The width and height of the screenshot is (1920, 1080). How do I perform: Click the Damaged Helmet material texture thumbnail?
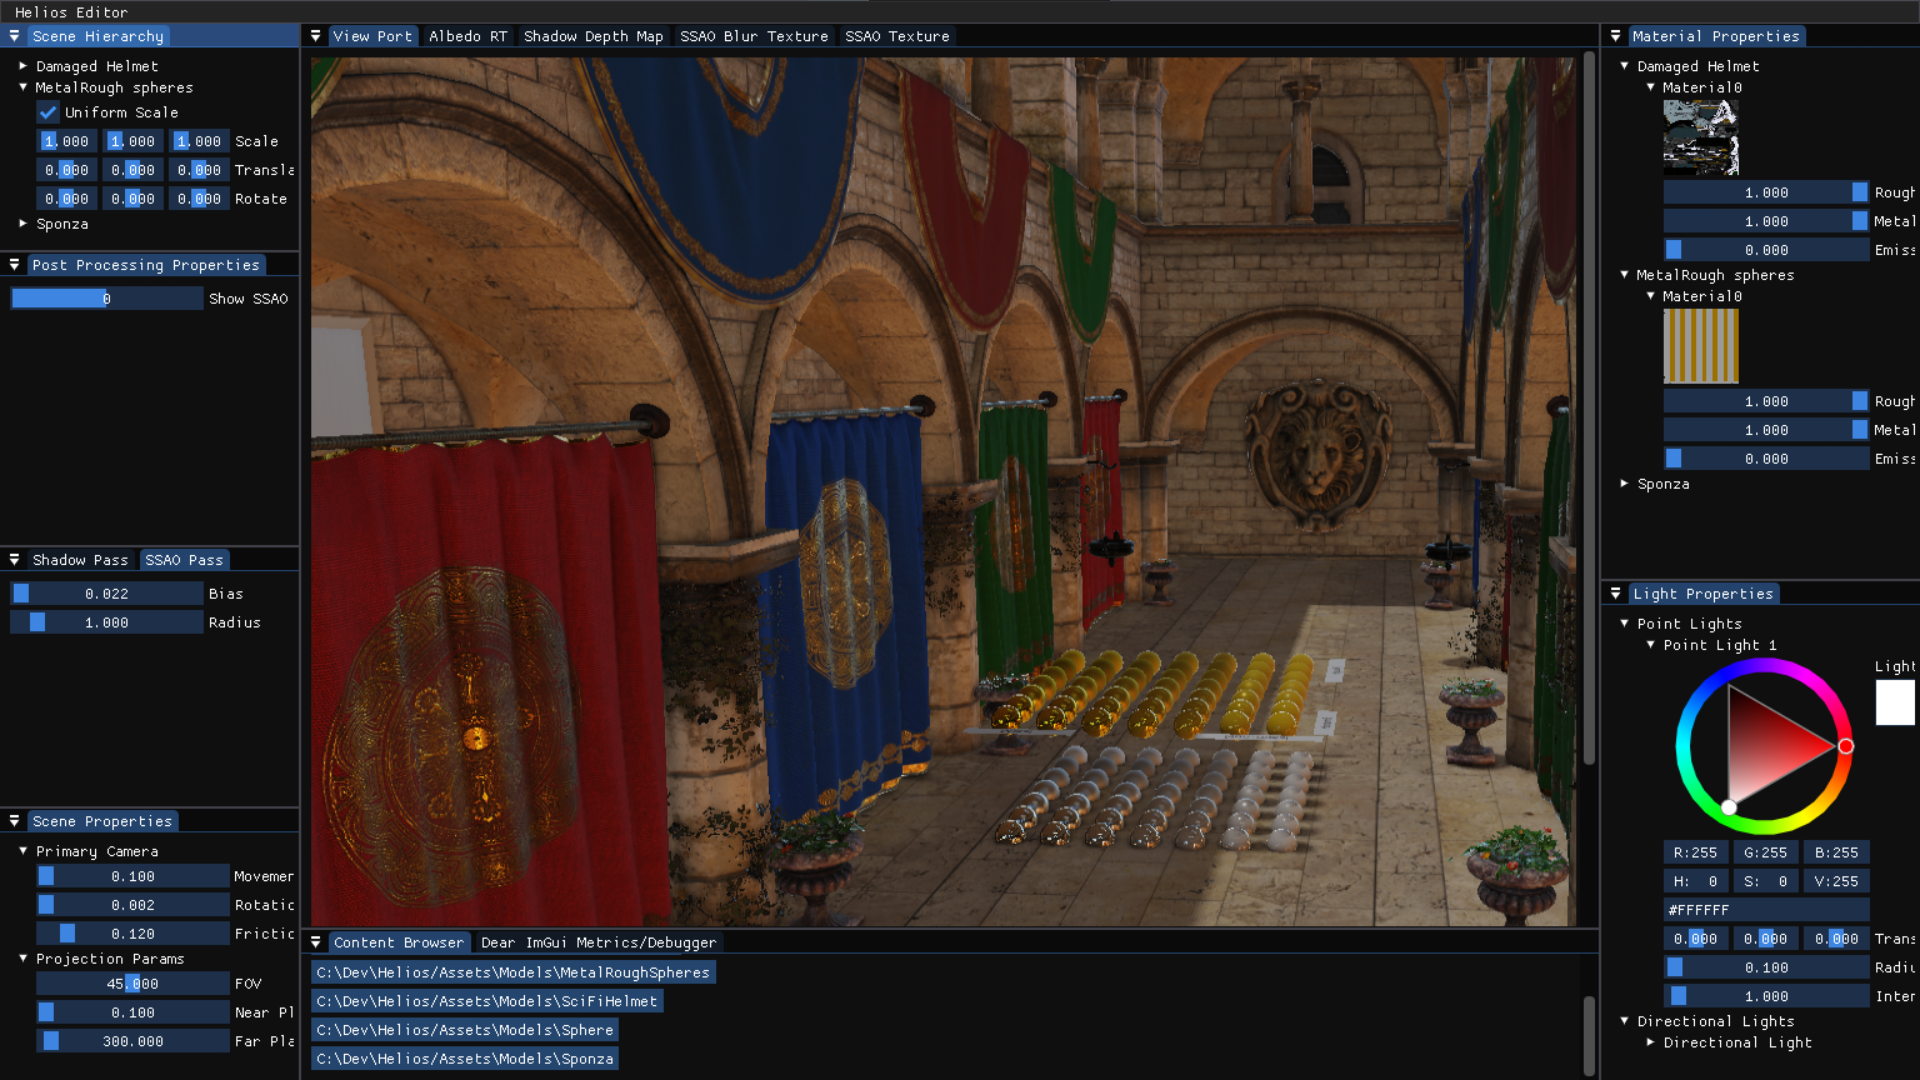pos(1700,138)
